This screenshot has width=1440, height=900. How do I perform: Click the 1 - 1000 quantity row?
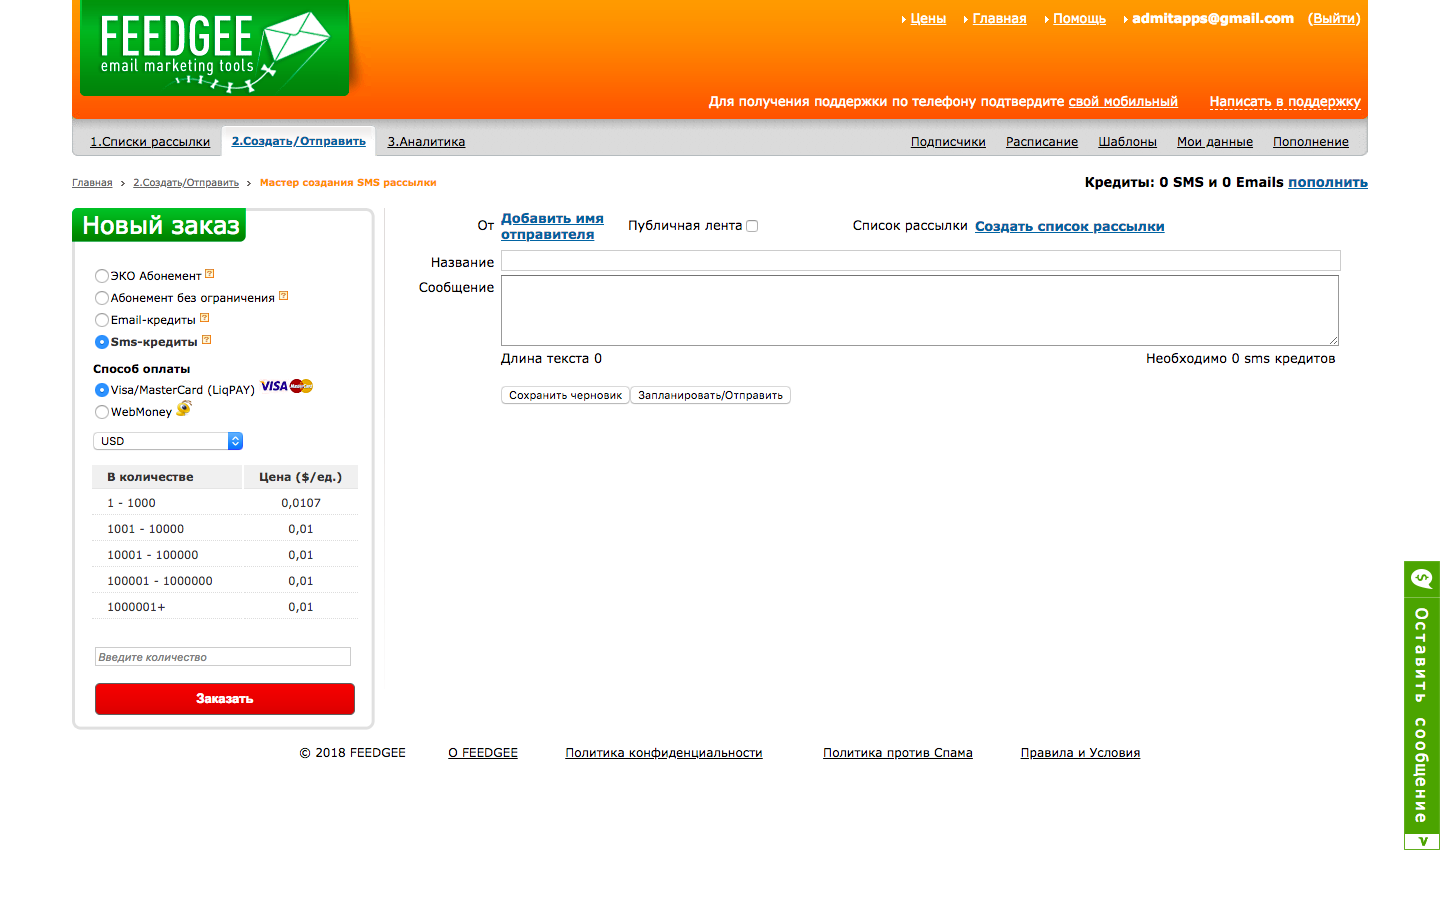click(x=225, y=503)
